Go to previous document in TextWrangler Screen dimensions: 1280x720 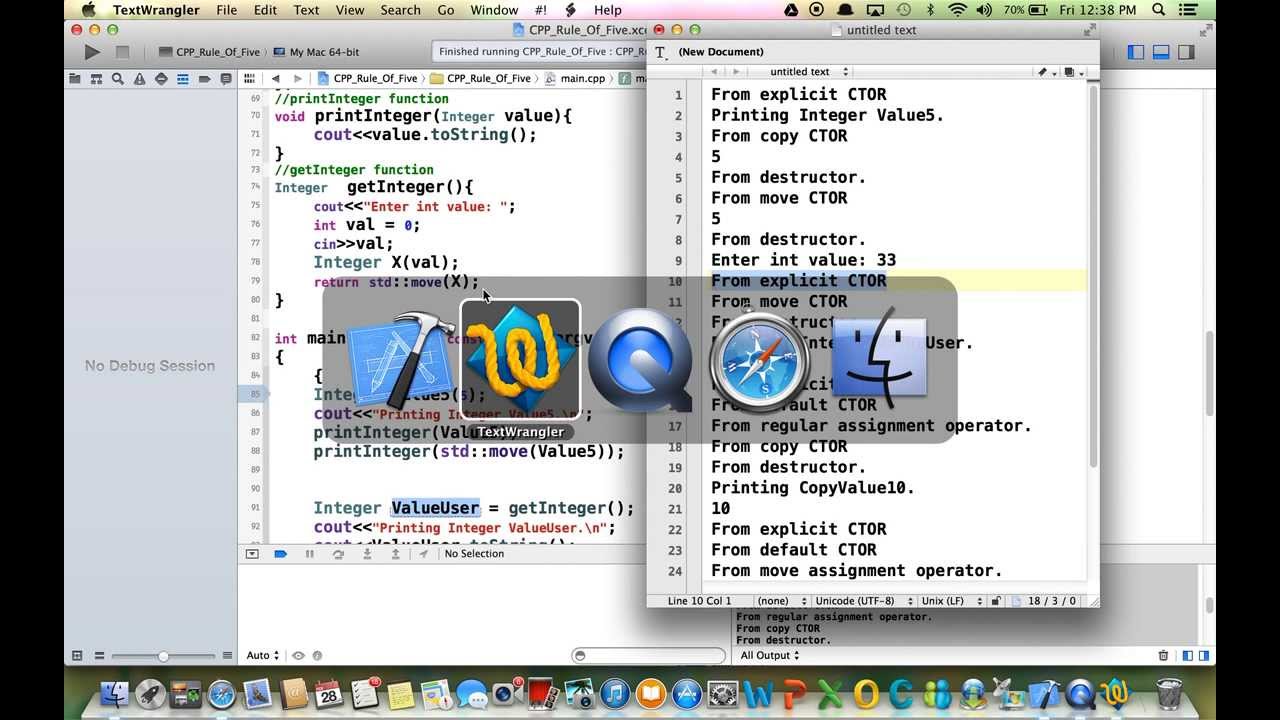tap(714, 72)
